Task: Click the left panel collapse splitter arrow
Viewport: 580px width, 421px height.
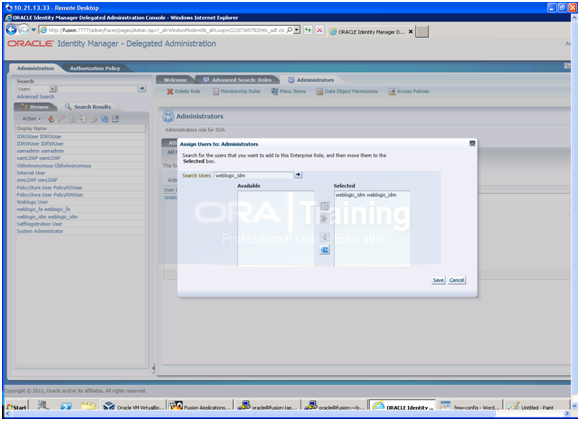Action: (x=154, y=368)
